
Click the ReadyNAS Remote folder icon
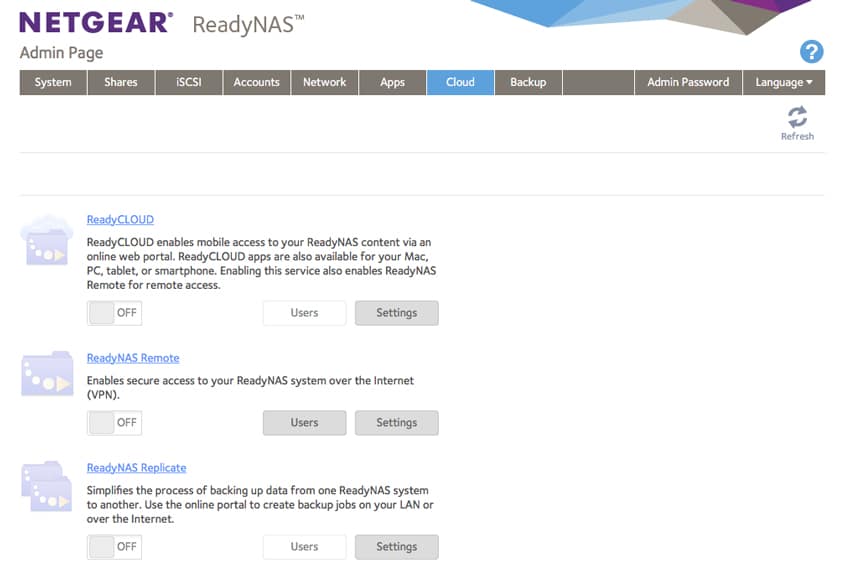pos(47,373)
